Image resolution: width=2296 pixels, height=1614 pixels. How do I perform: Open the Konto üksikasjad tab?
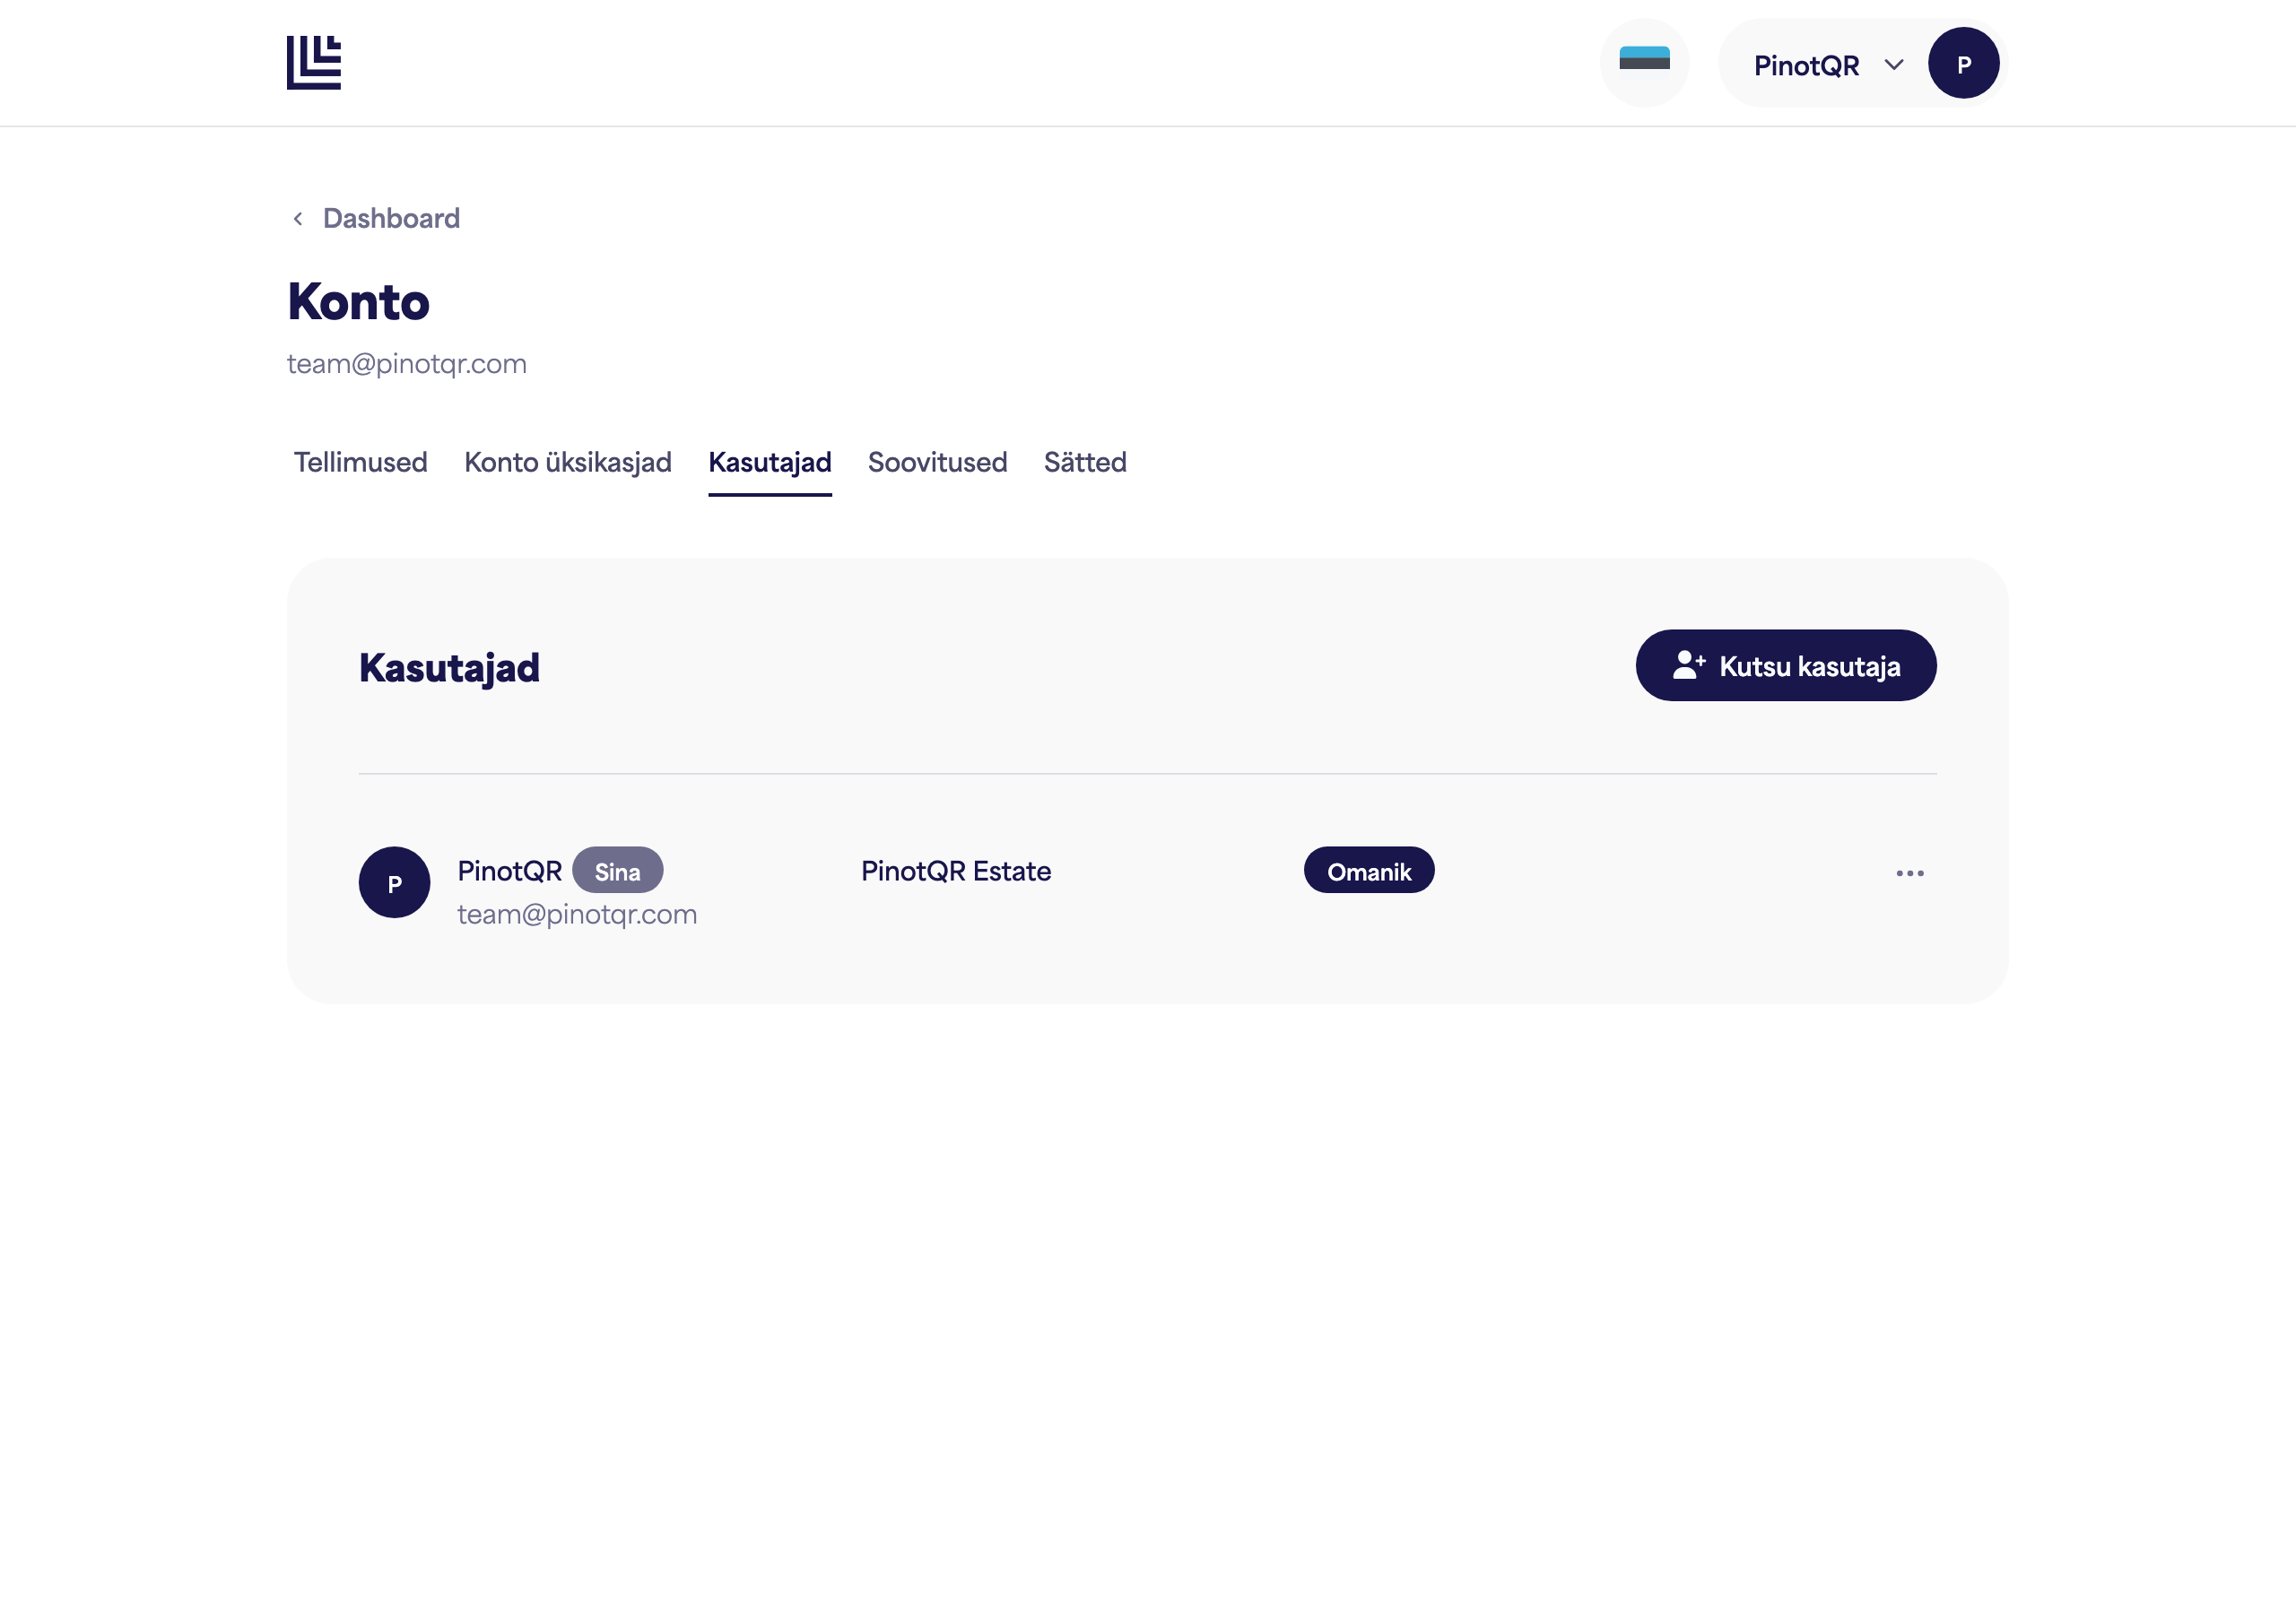coord(568,462)
